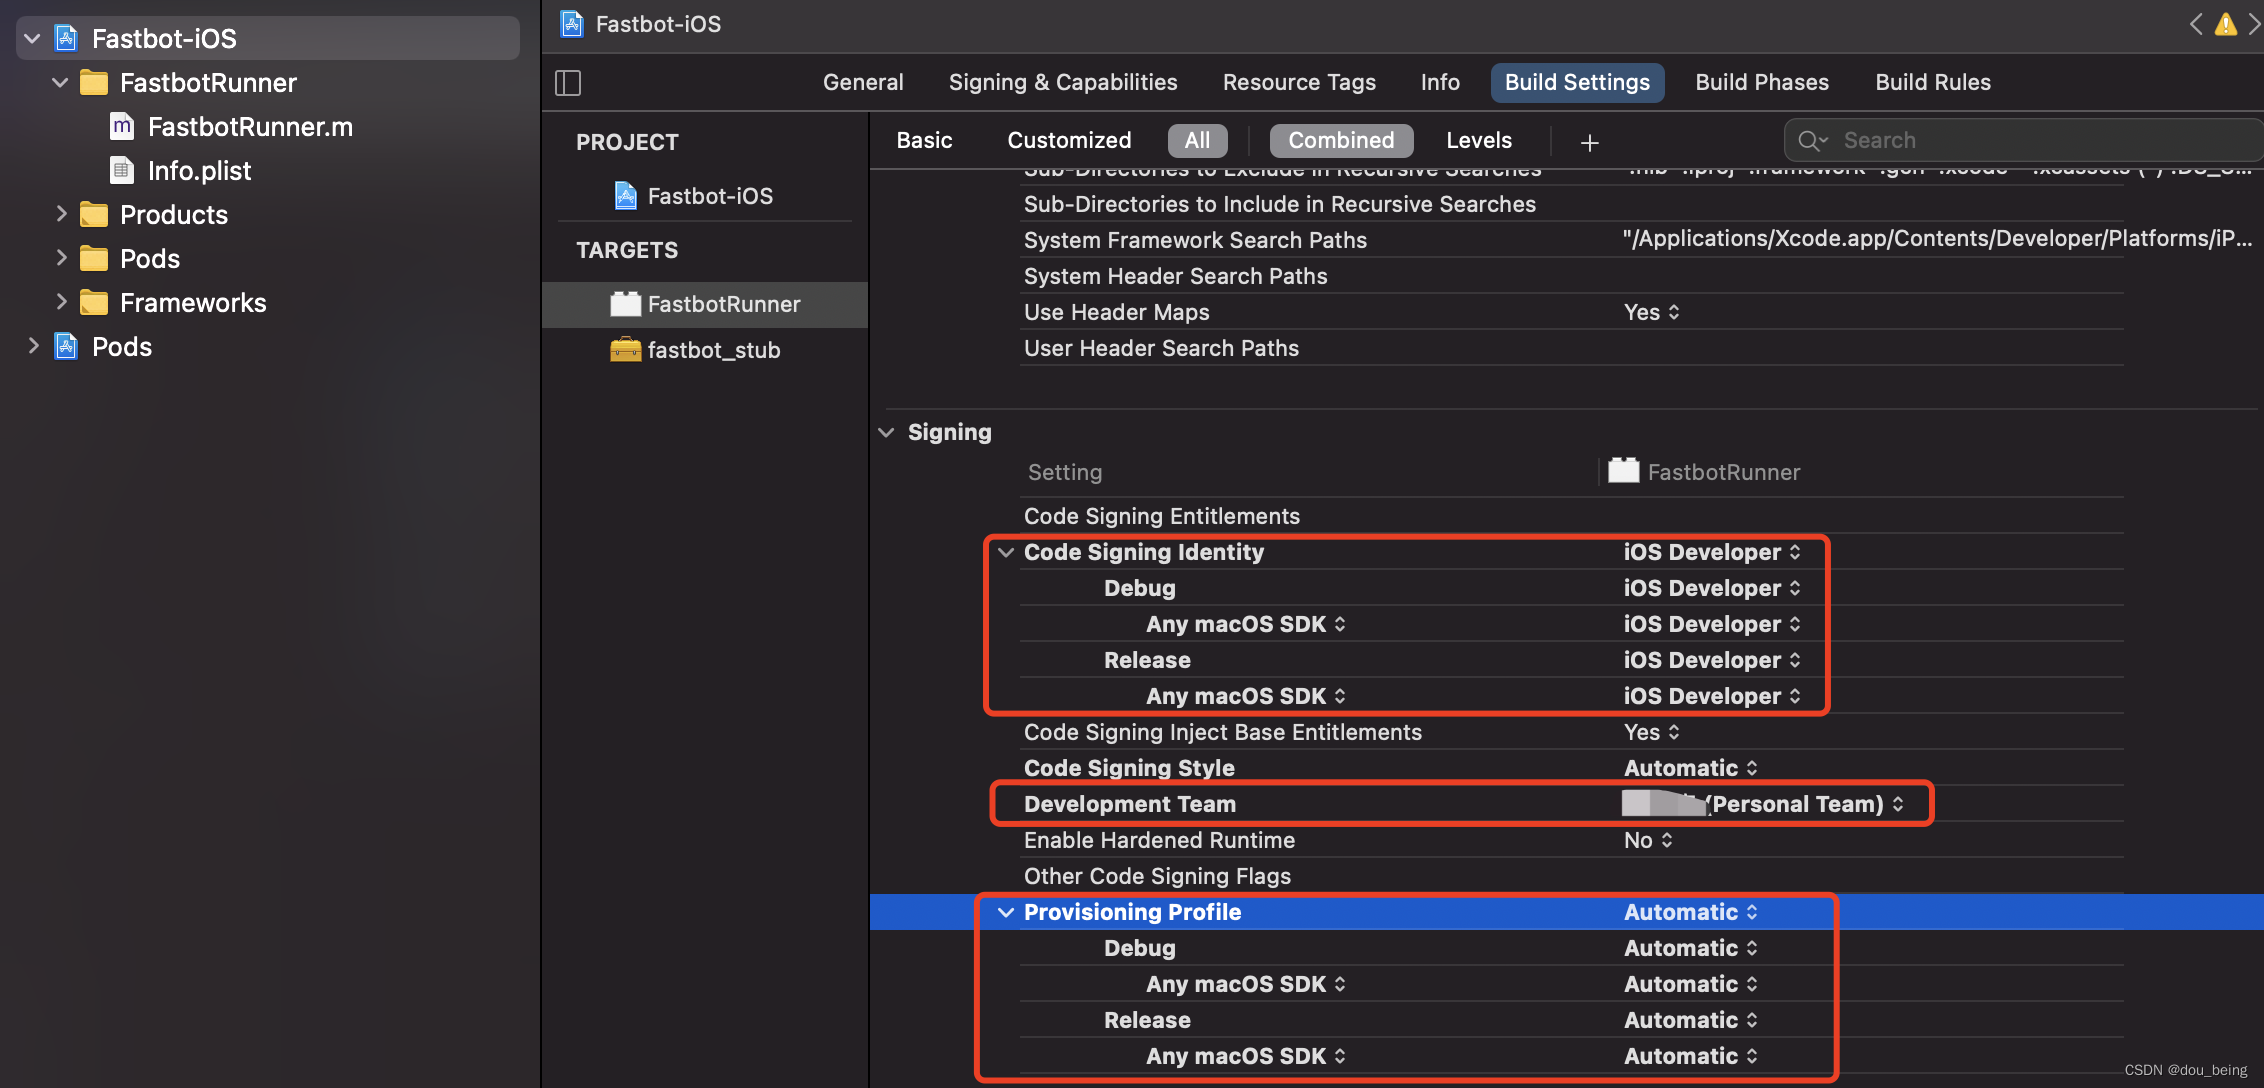Viewport: 2264px width, 1088px height.
Task: Open the Build Phases tab
Action: [x=1762, y=83]
